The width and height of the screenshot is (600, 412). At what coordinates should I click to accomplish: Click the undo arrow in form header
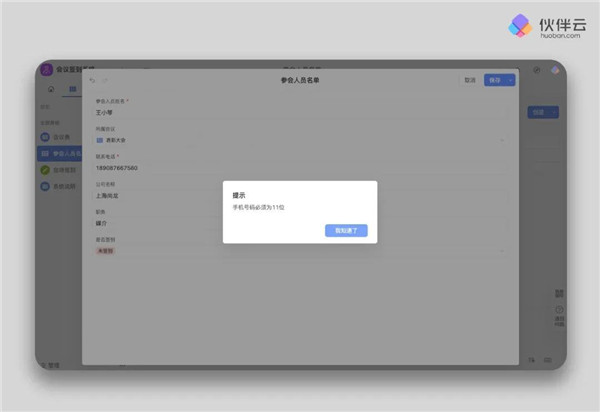click(x=93, y=80)
